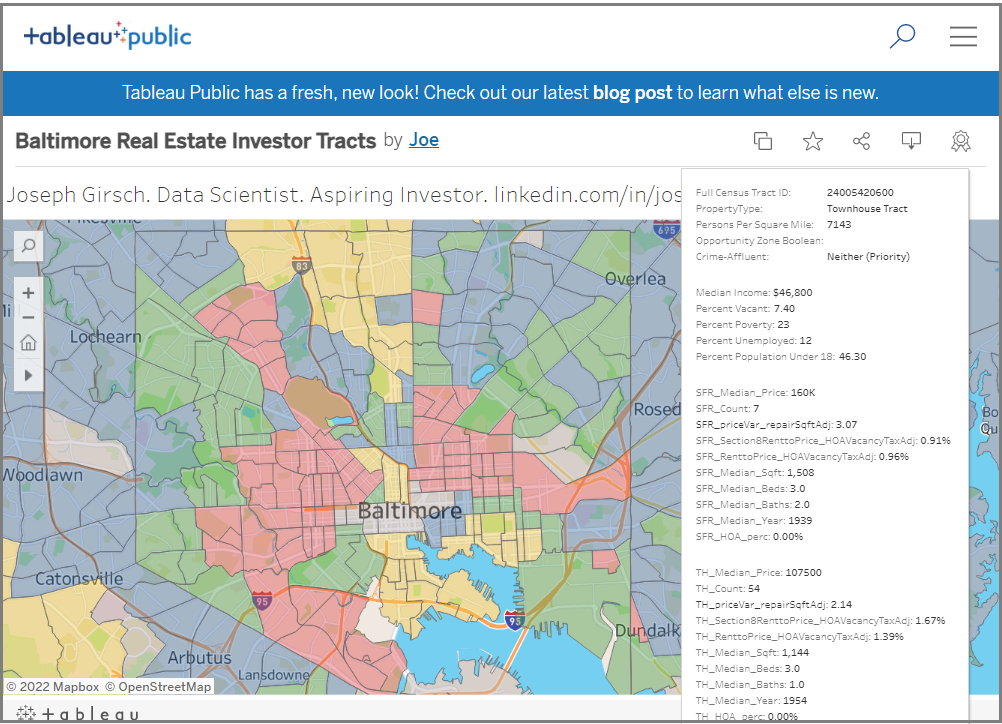Click the duplicate workbook copy icon
Image resolution: width=1002 pixels, height=724 pixels.
763,141
